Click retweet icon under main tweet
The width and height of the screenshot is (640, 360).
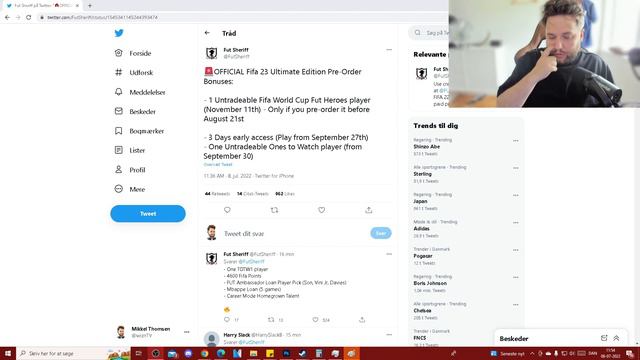(x=274, y=210)
